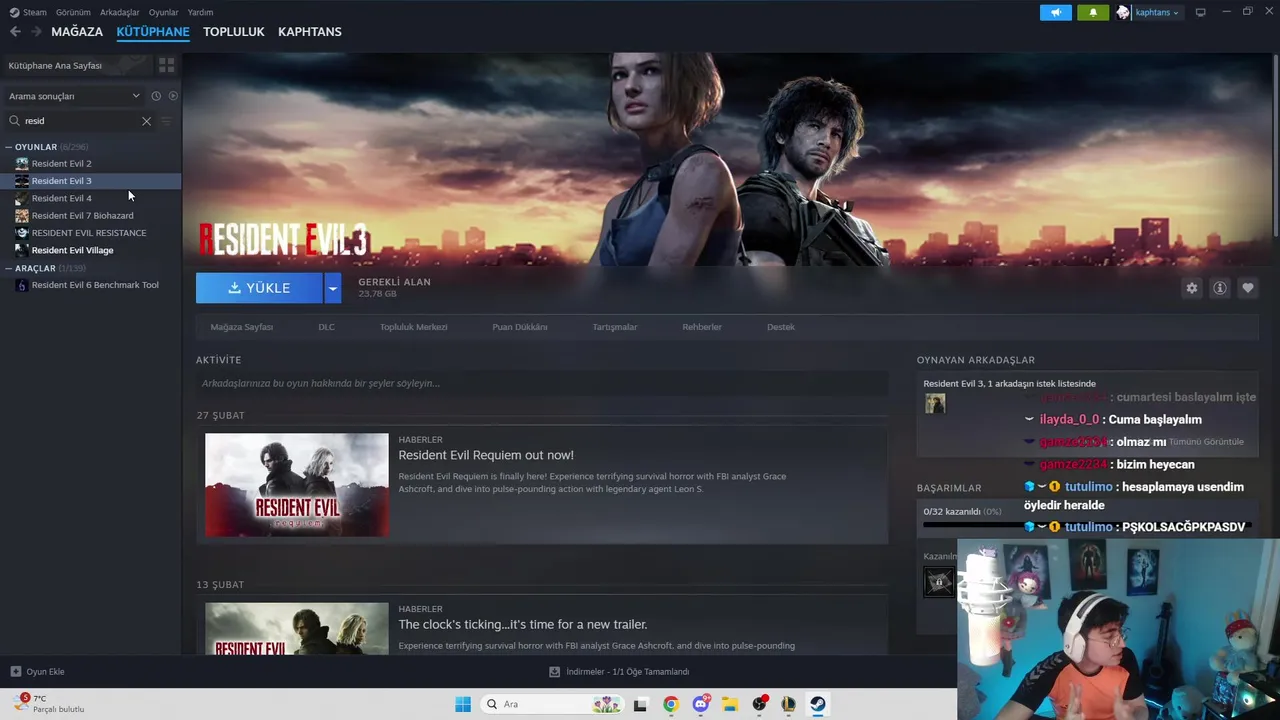Click the add game plus icon

tap(15, 672)
